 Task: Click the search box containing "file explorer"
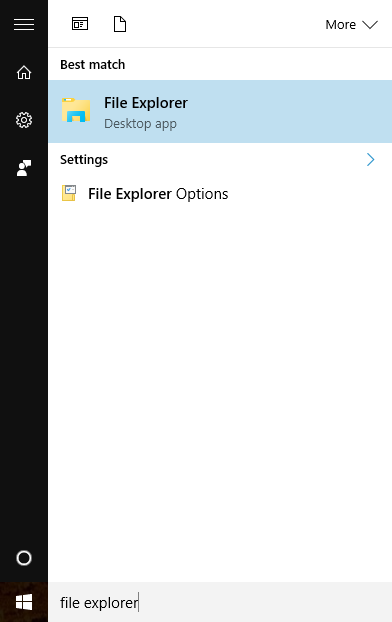point(220,602)
